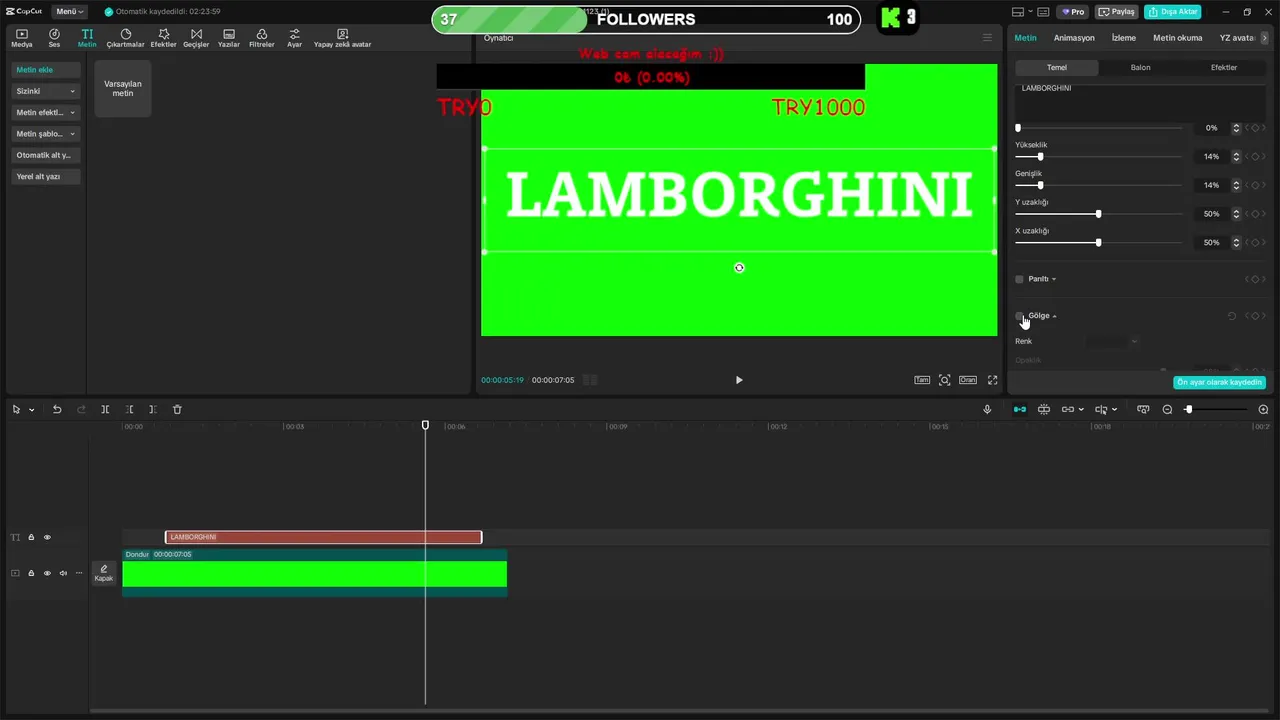Open the Ayar adjustment panel

[x=294, y=38]
